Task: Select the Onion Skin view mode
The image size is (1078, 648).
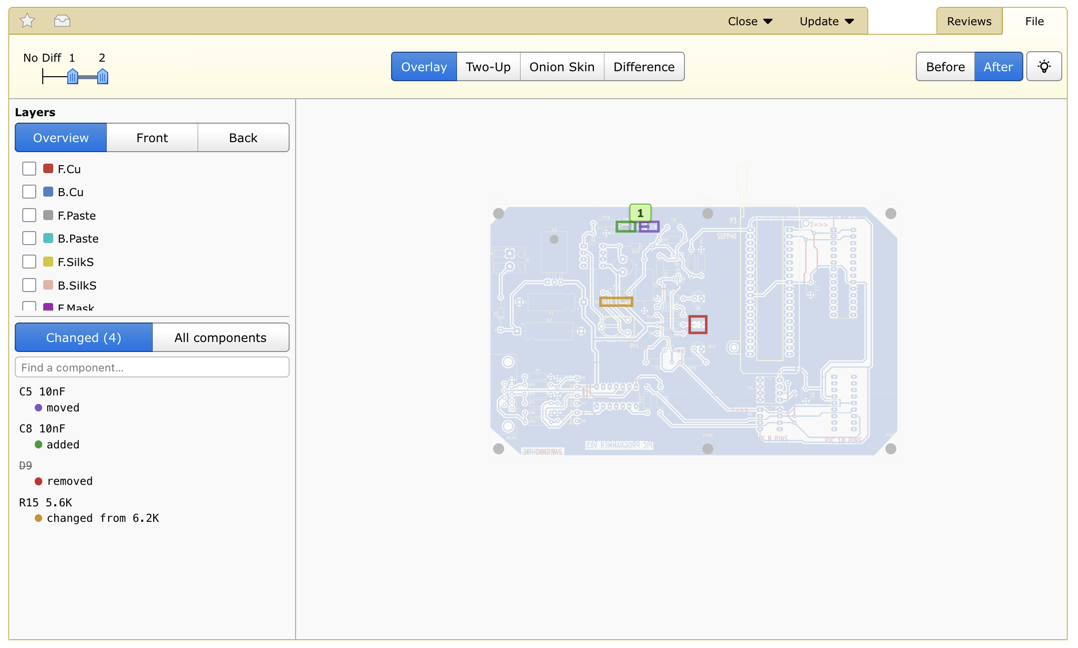Action: click(562, 67)
